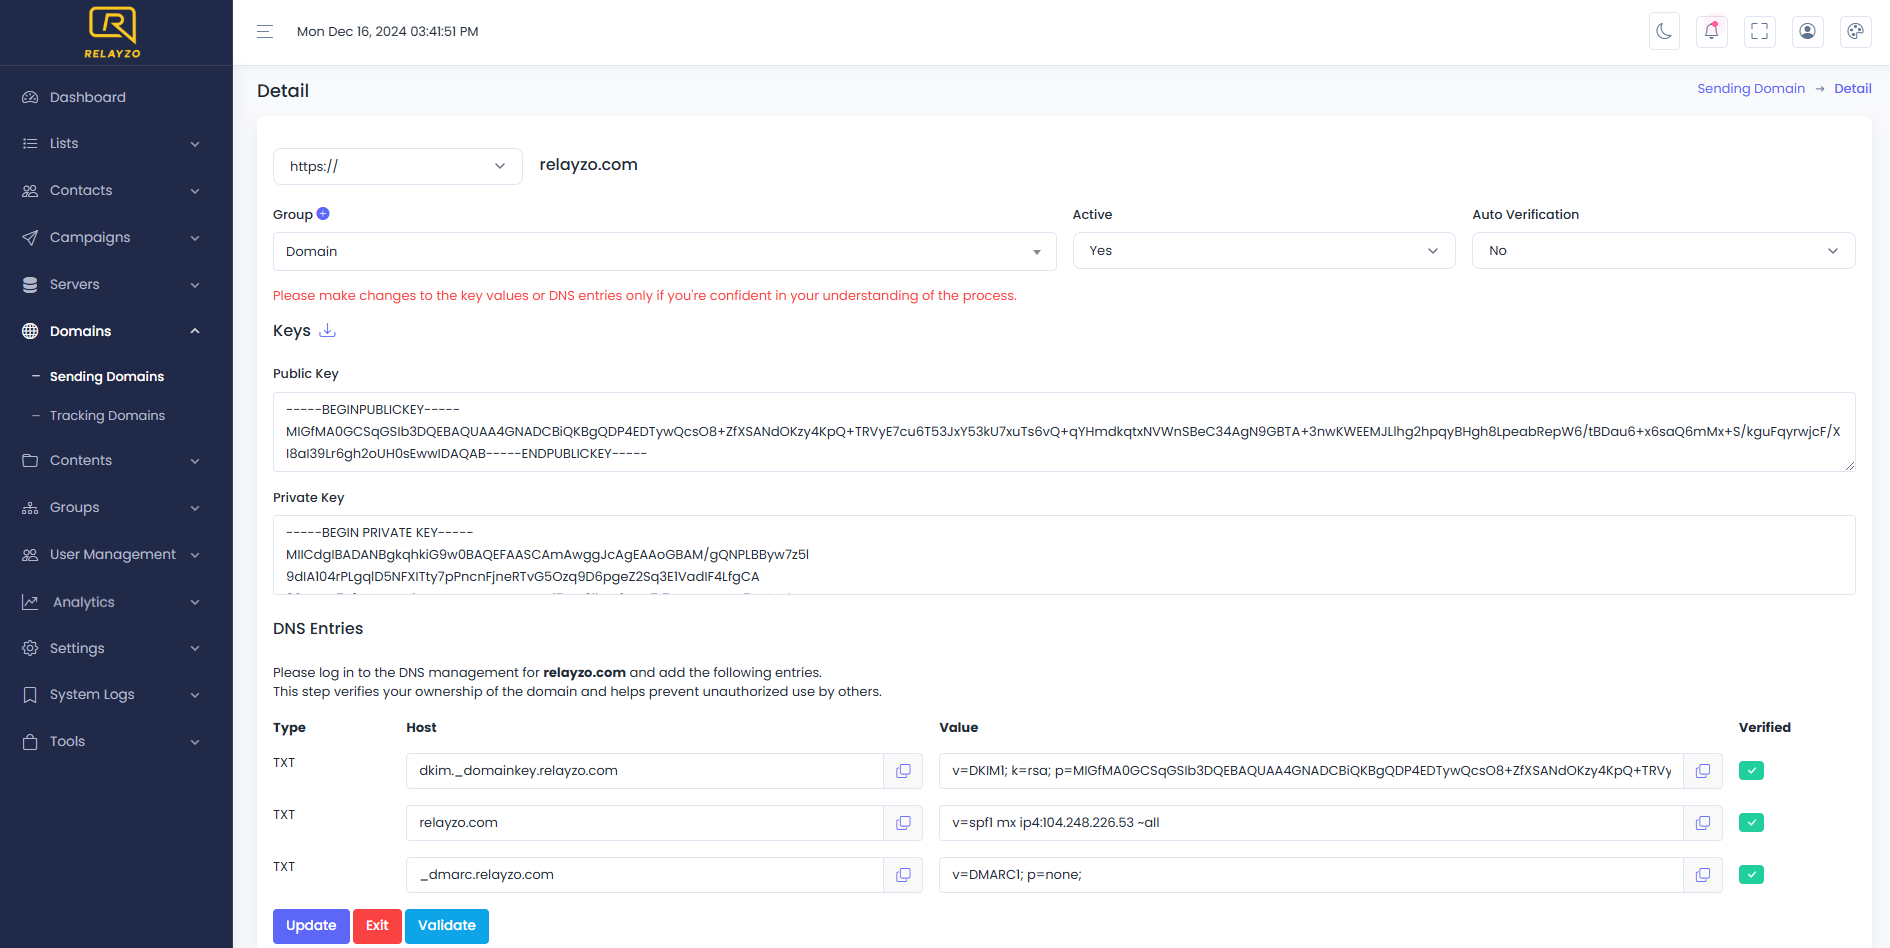1890x948 pixels.
Task: Click the DKIM row verified checkmark
Action: click(1751, 771)
